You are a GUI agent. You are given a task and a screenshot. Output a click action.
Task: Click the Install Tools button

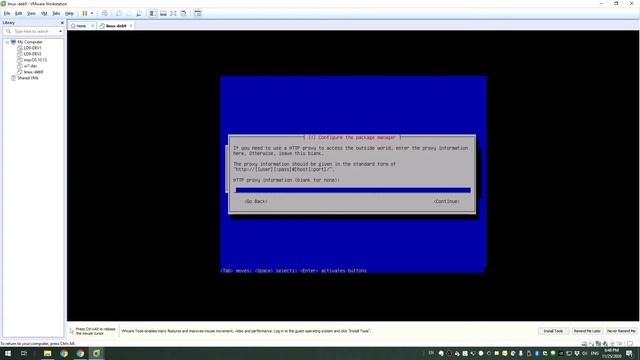tap(553, 331)
